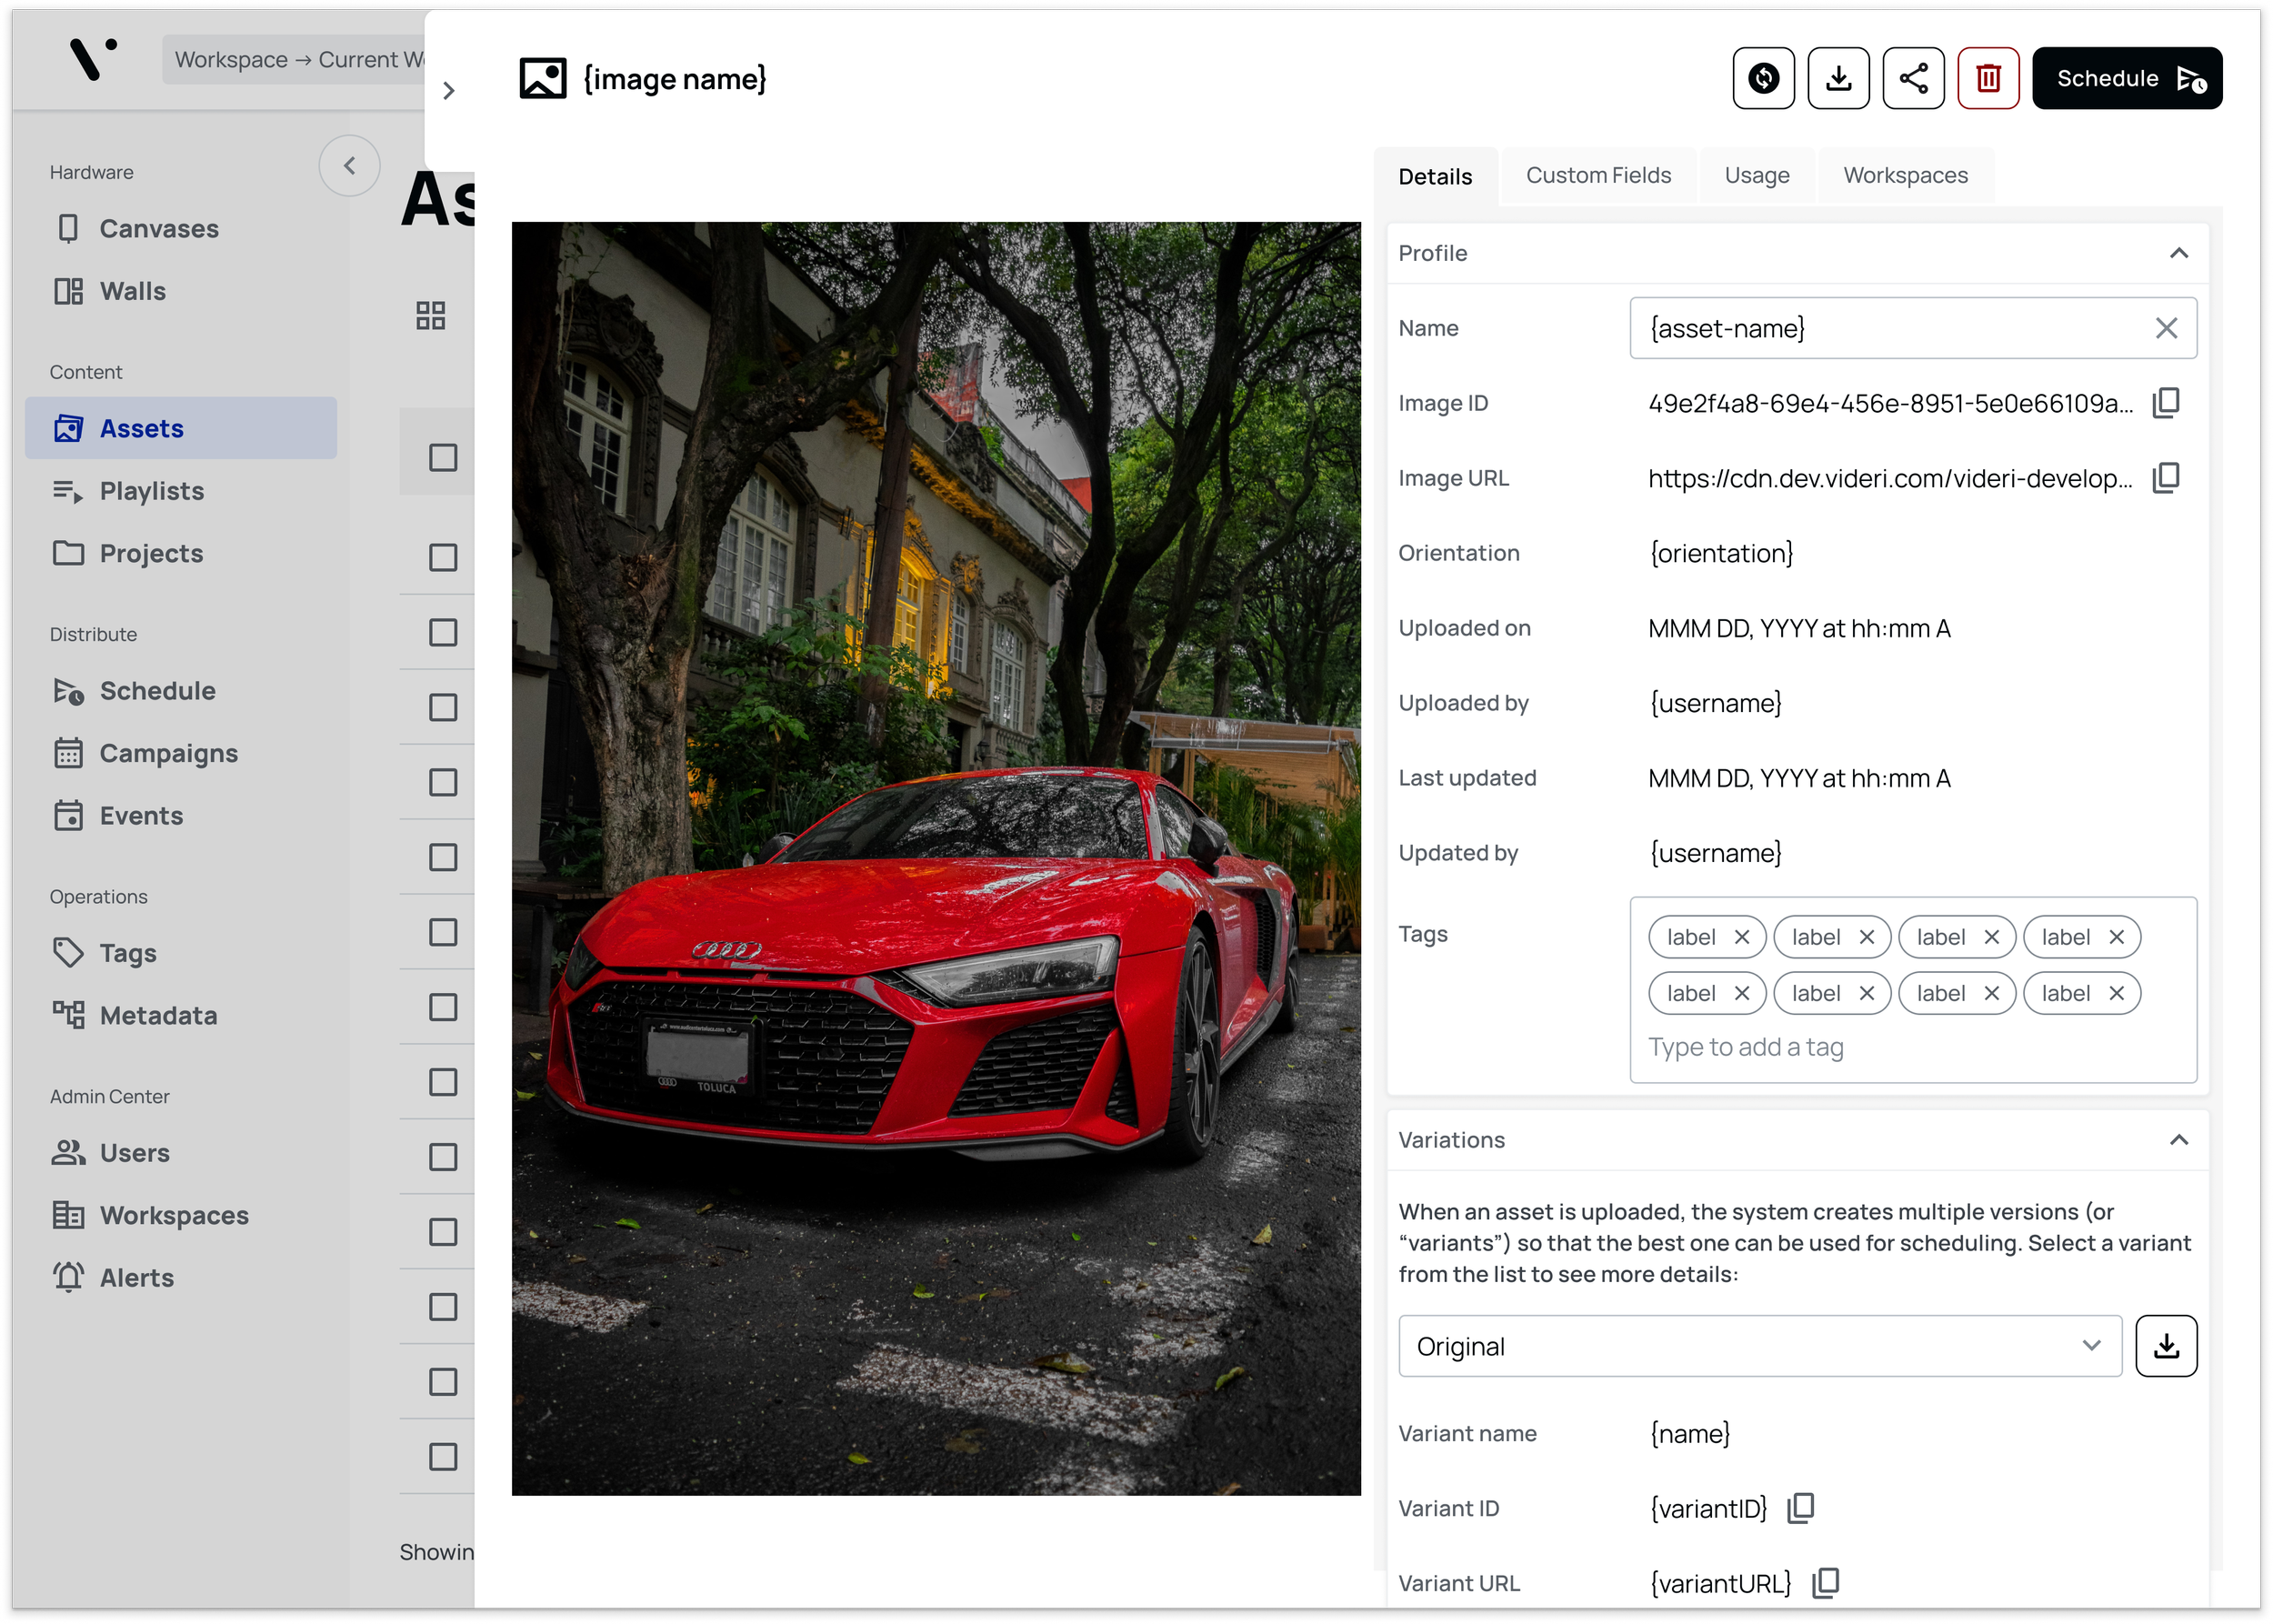
Task: Click the Schedule button
Action: tap(2127, 78)
